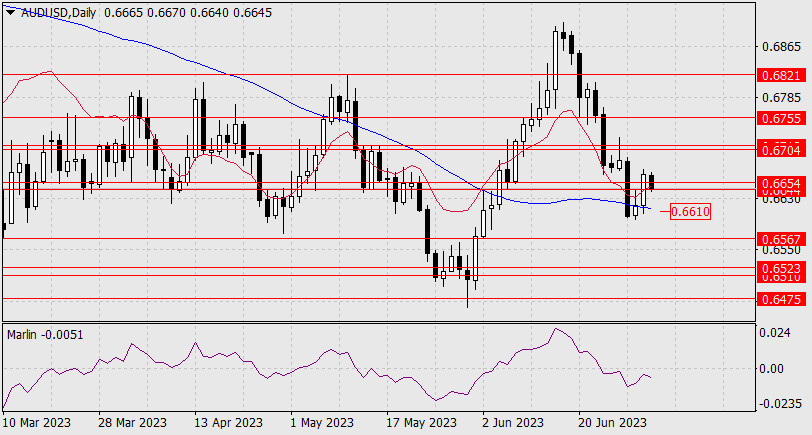Select the boxed 0.6610 price marker
The width and height of the screenshot is (812, 435).
690,212
